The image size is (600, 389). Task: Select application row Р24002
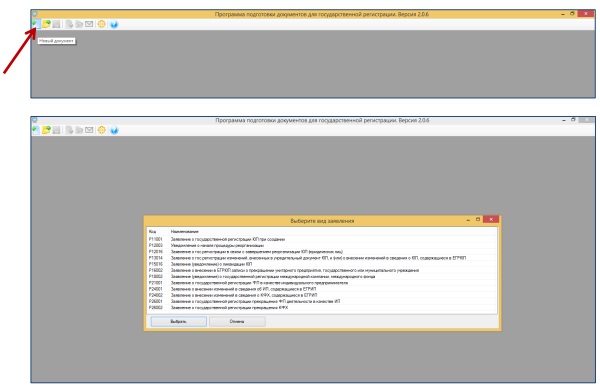(x=322, y=295)
